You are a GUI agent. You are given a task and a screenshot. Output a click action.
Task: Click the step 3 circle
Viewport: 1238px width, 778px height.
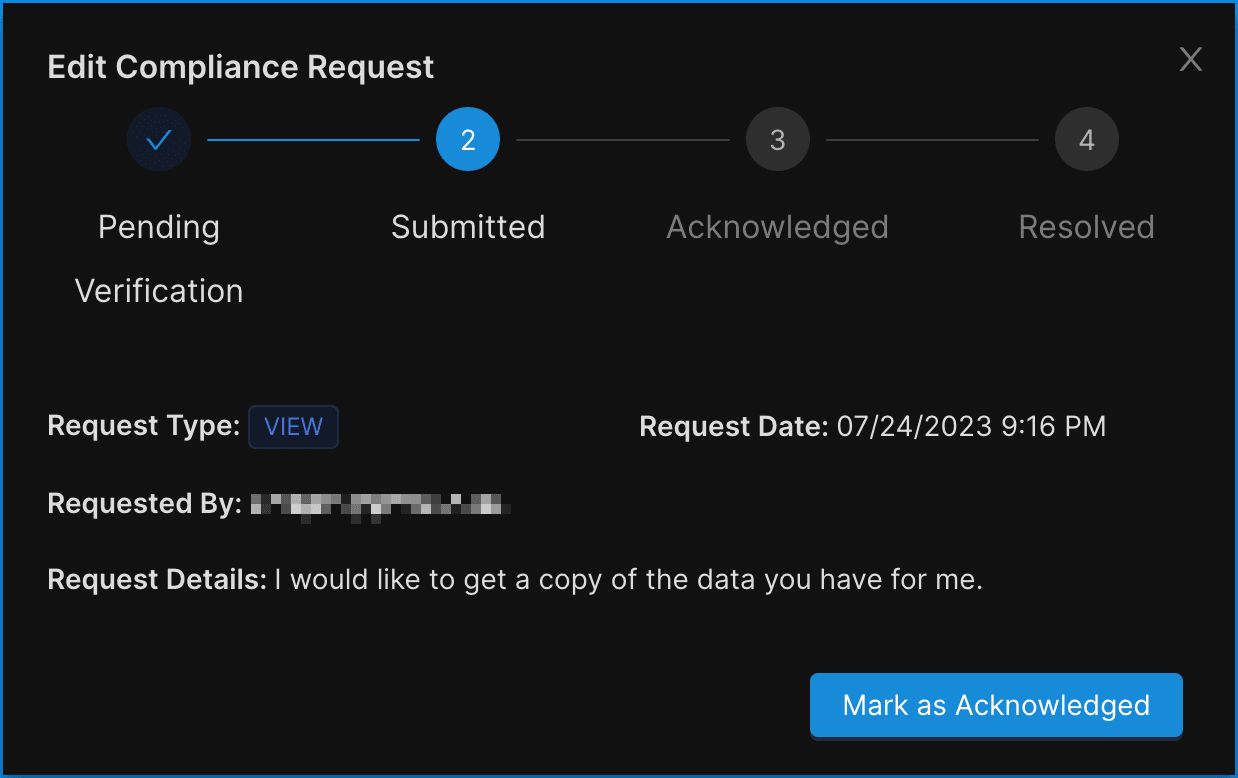777,140
